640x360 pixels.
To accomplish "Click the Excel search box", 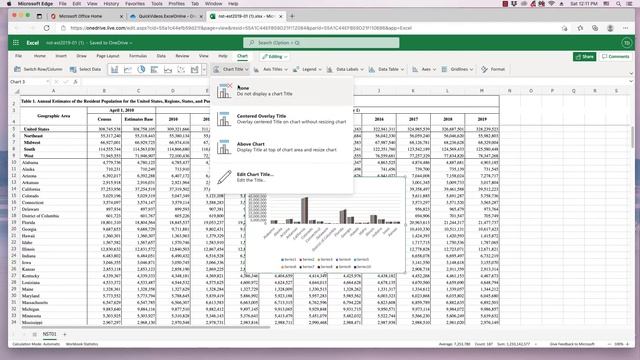I will tap(321, 42).
